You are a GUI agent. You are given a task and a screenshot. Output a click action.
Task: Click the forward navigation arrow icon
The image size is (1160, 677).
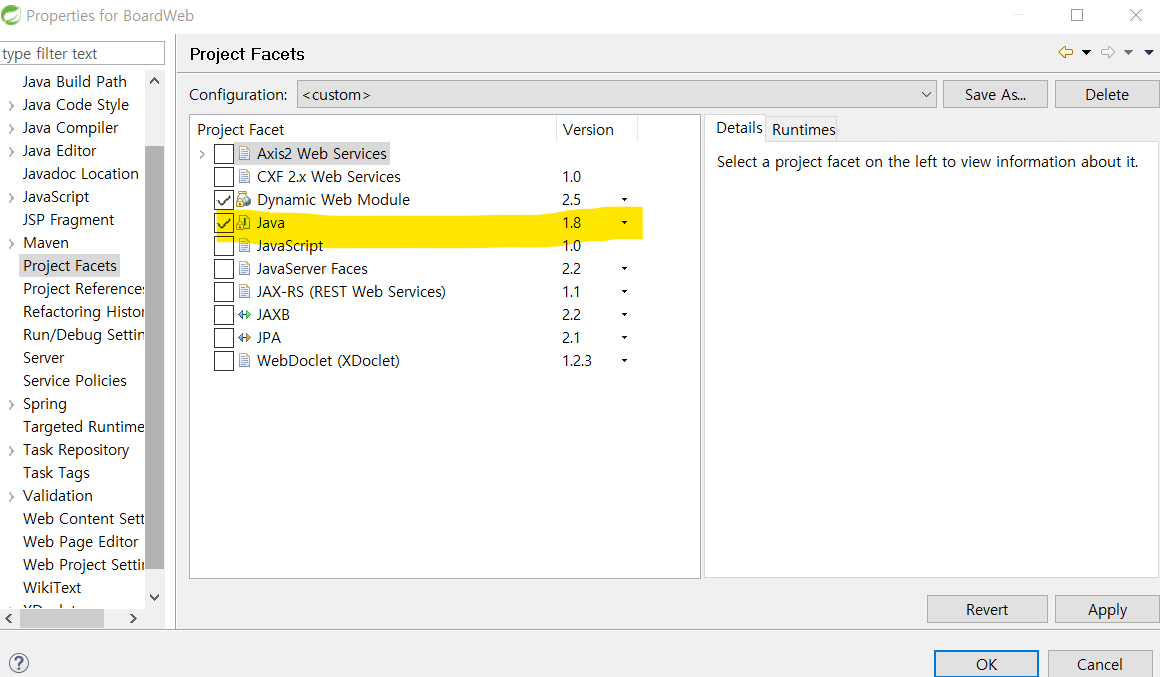point(1107,52)
